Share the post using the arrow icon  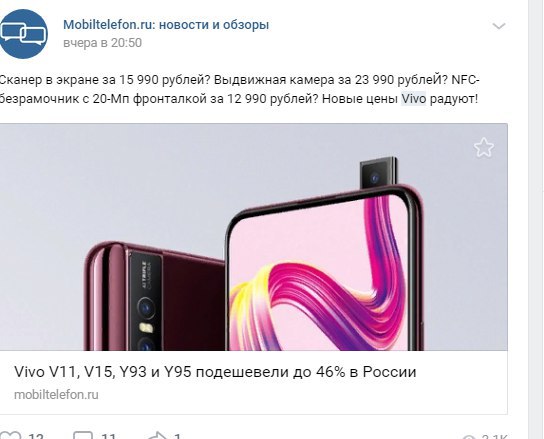[x=157, y=435]
